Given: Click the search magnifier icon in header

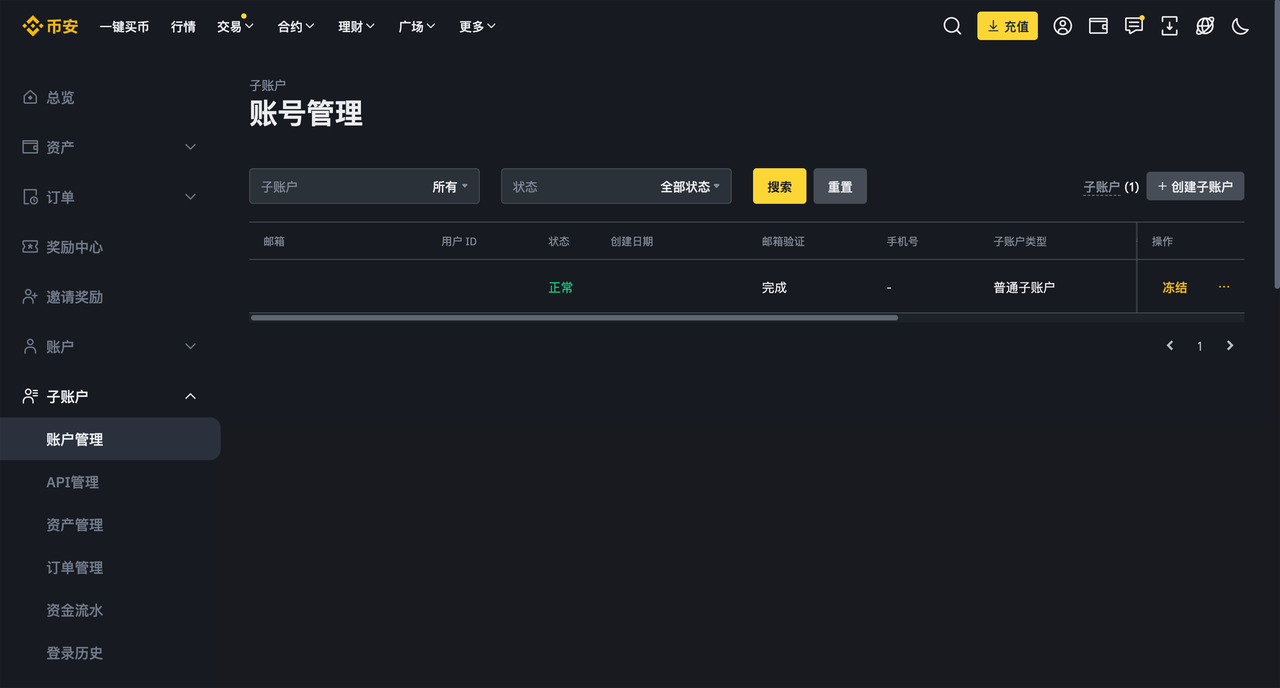Looking at the screenshot, I should pos(952,26).
